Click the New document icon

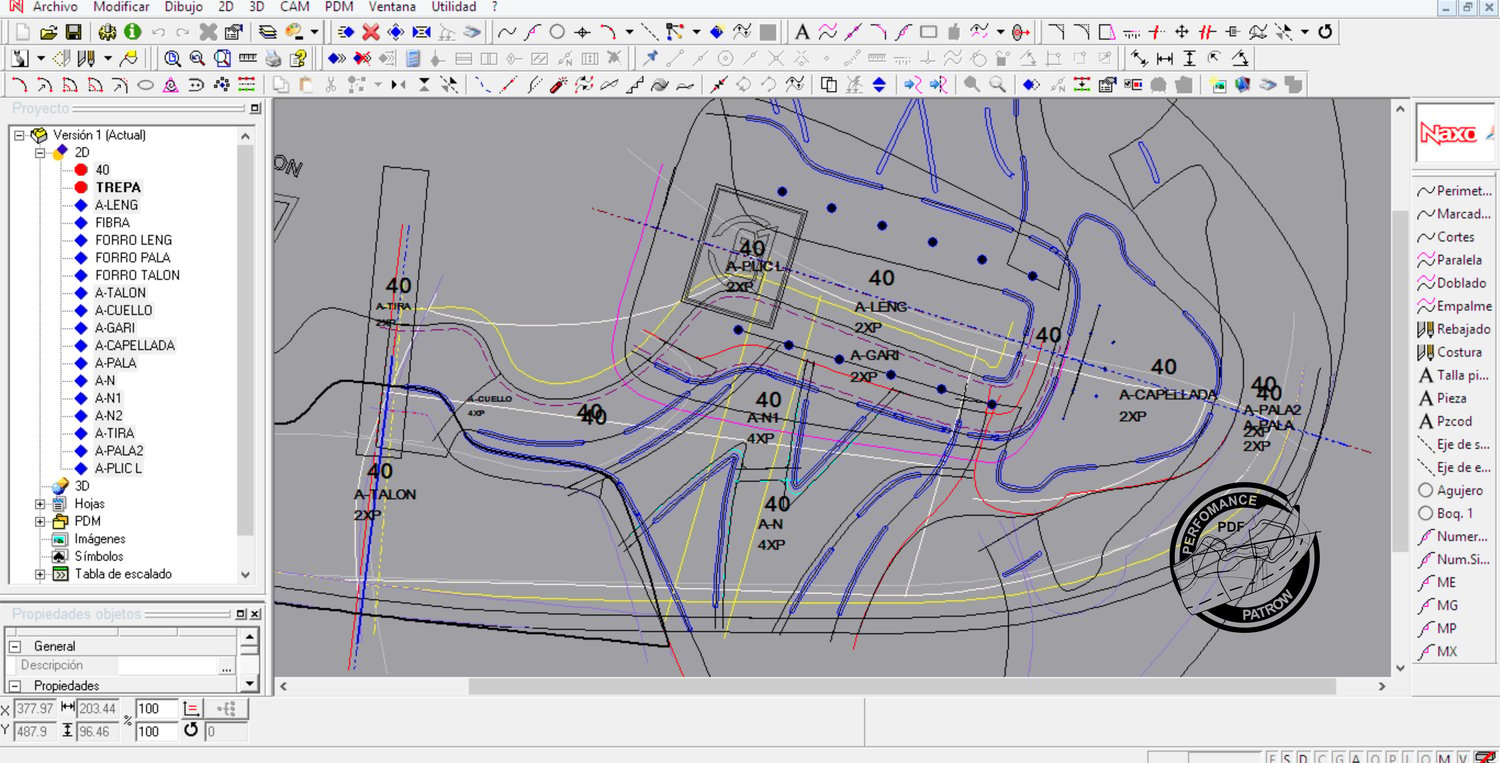22,32
